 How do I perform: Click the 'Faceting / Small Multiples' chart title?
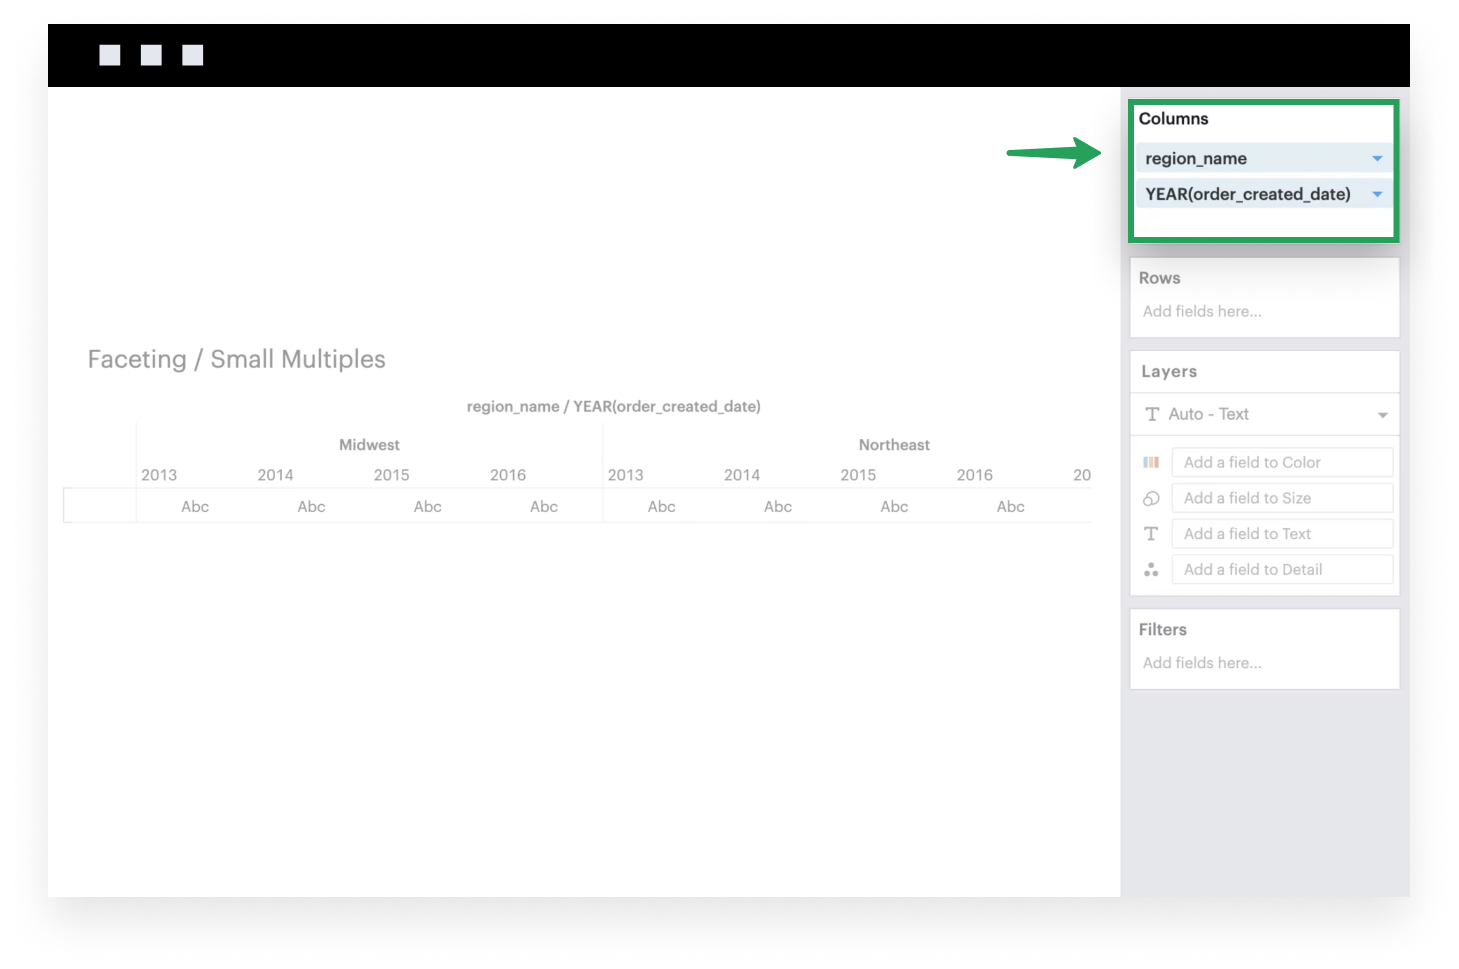[x=237, y=359]
